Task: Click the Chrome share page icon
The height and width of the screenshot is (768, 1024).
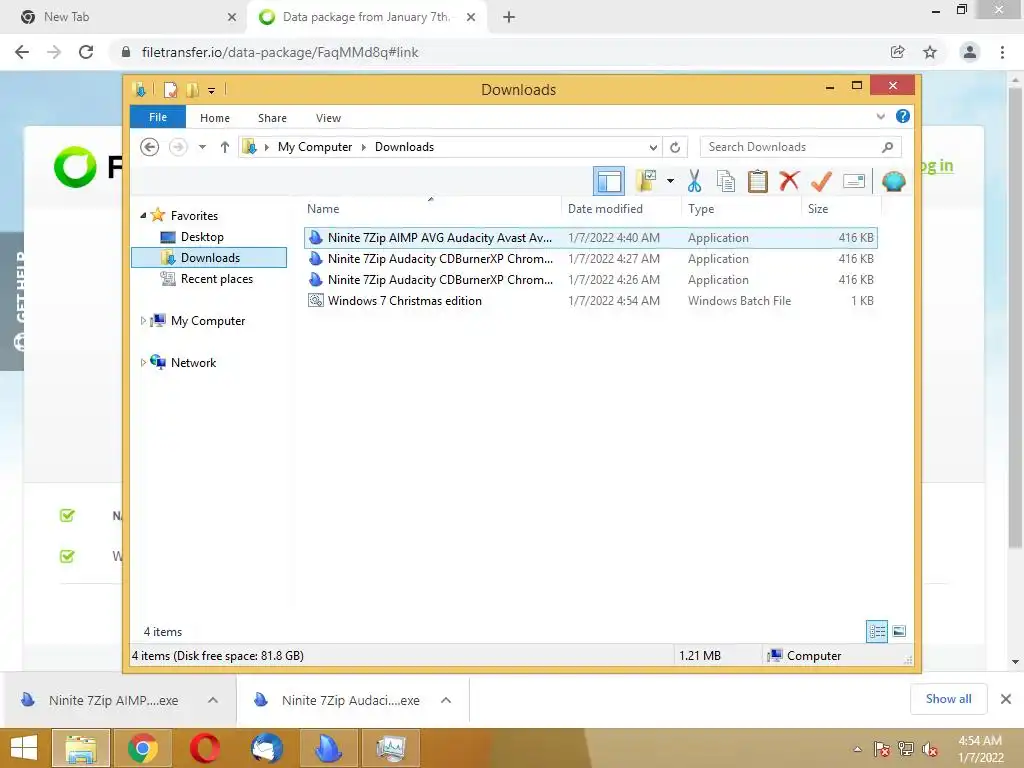Action: pos(898,52)
